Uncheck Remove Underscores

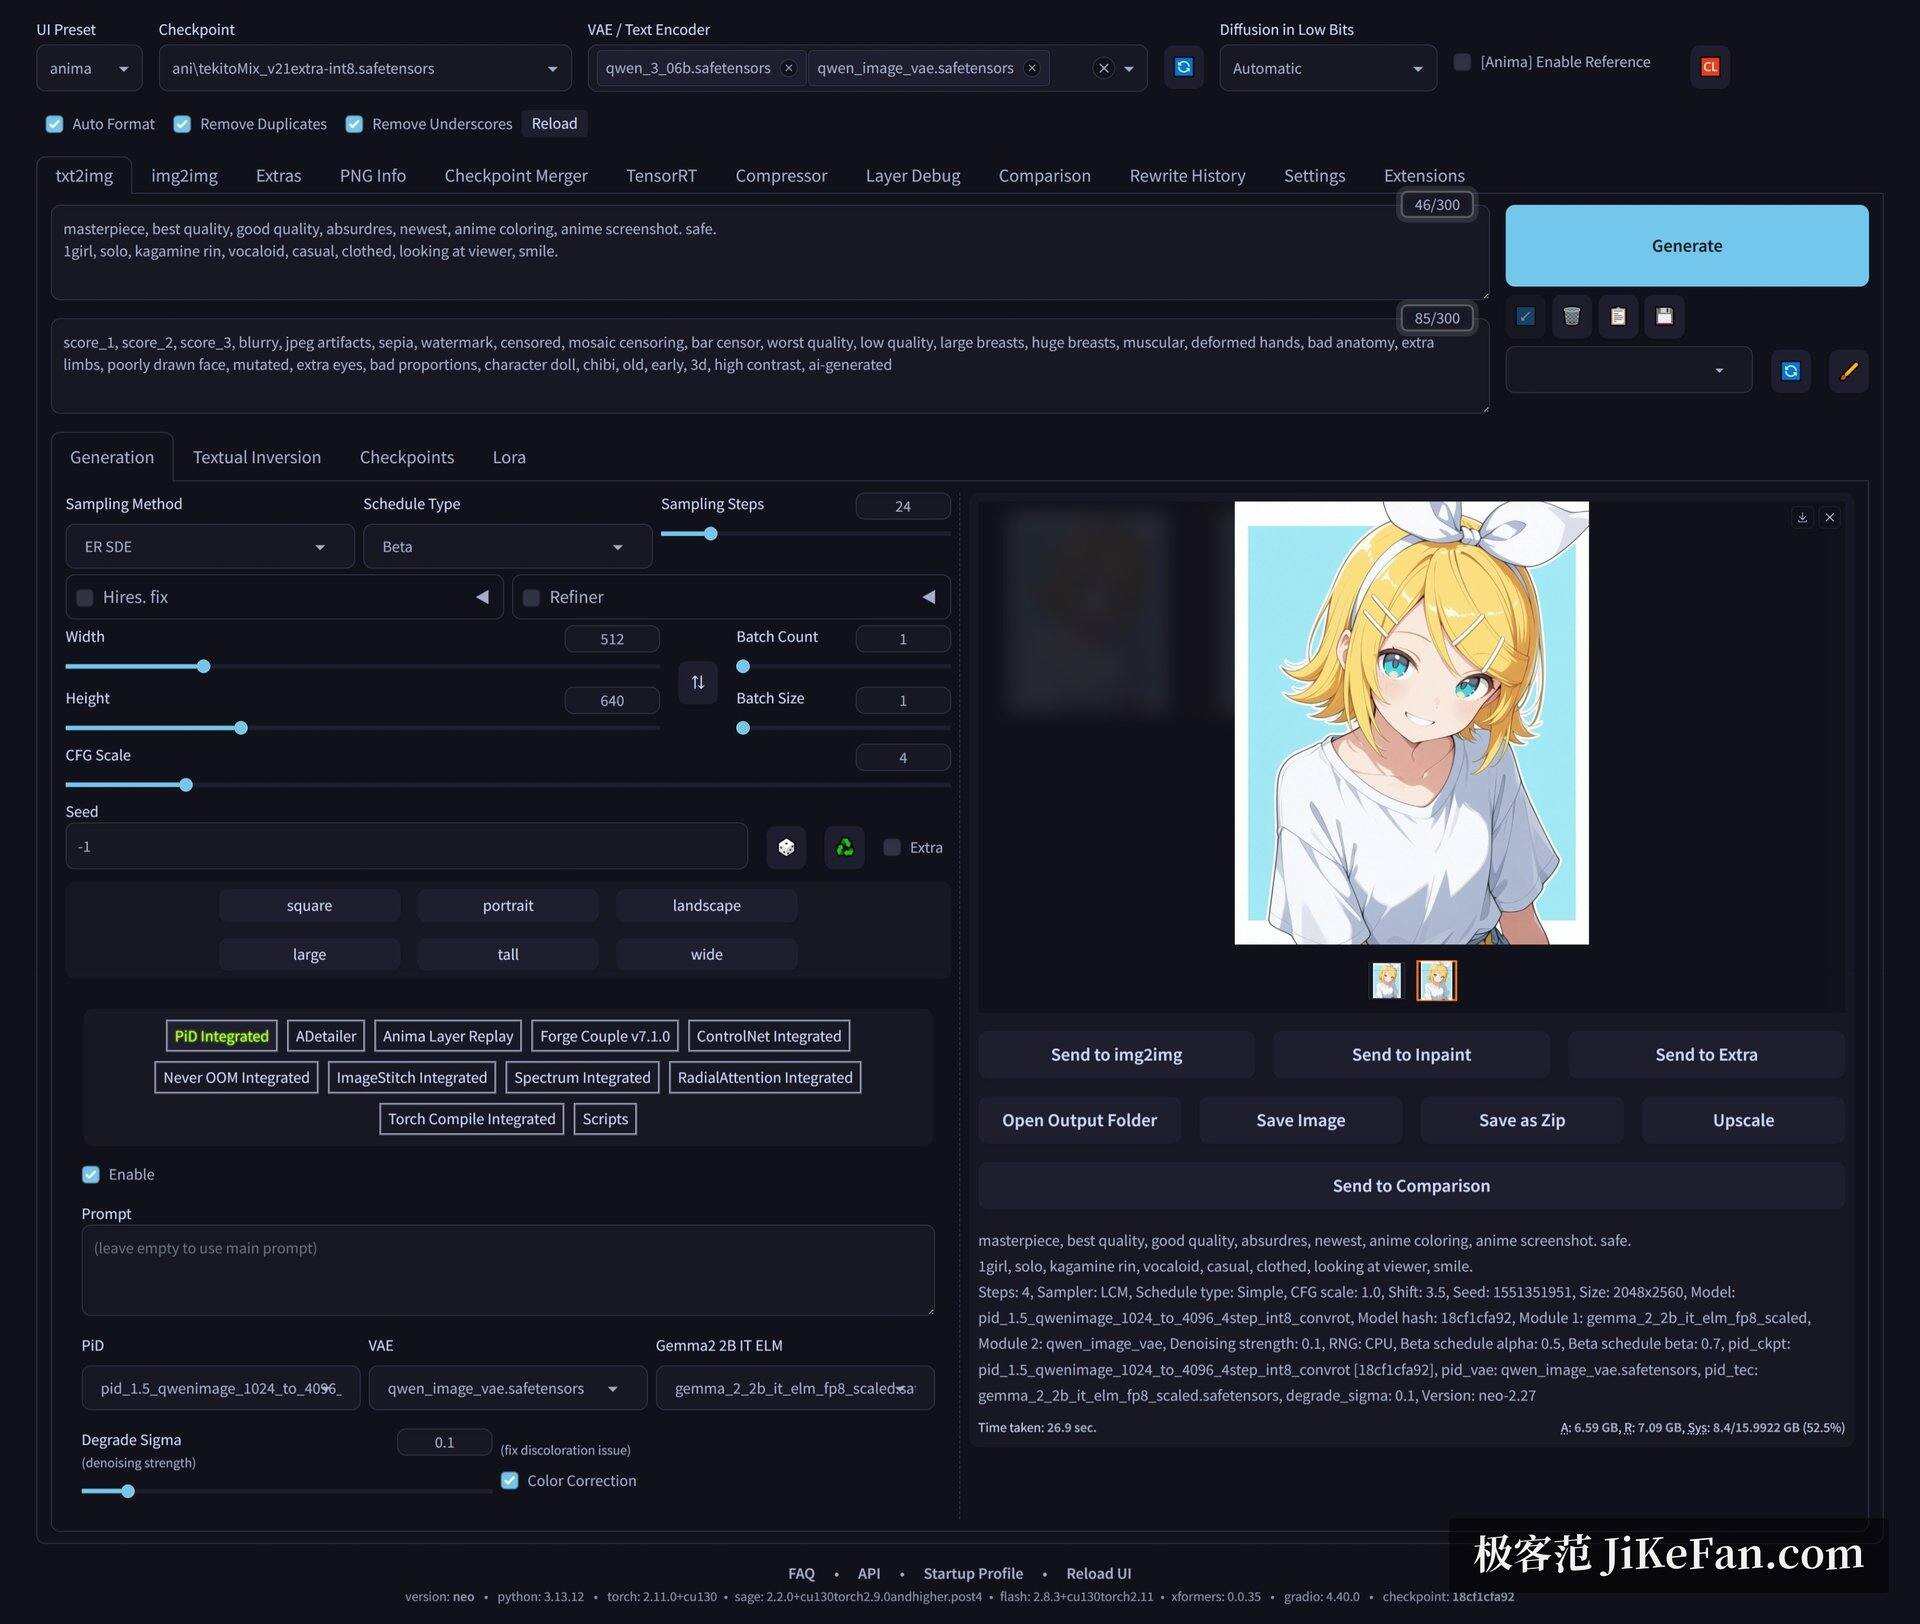pyautogui.click(x=354, y=124)
